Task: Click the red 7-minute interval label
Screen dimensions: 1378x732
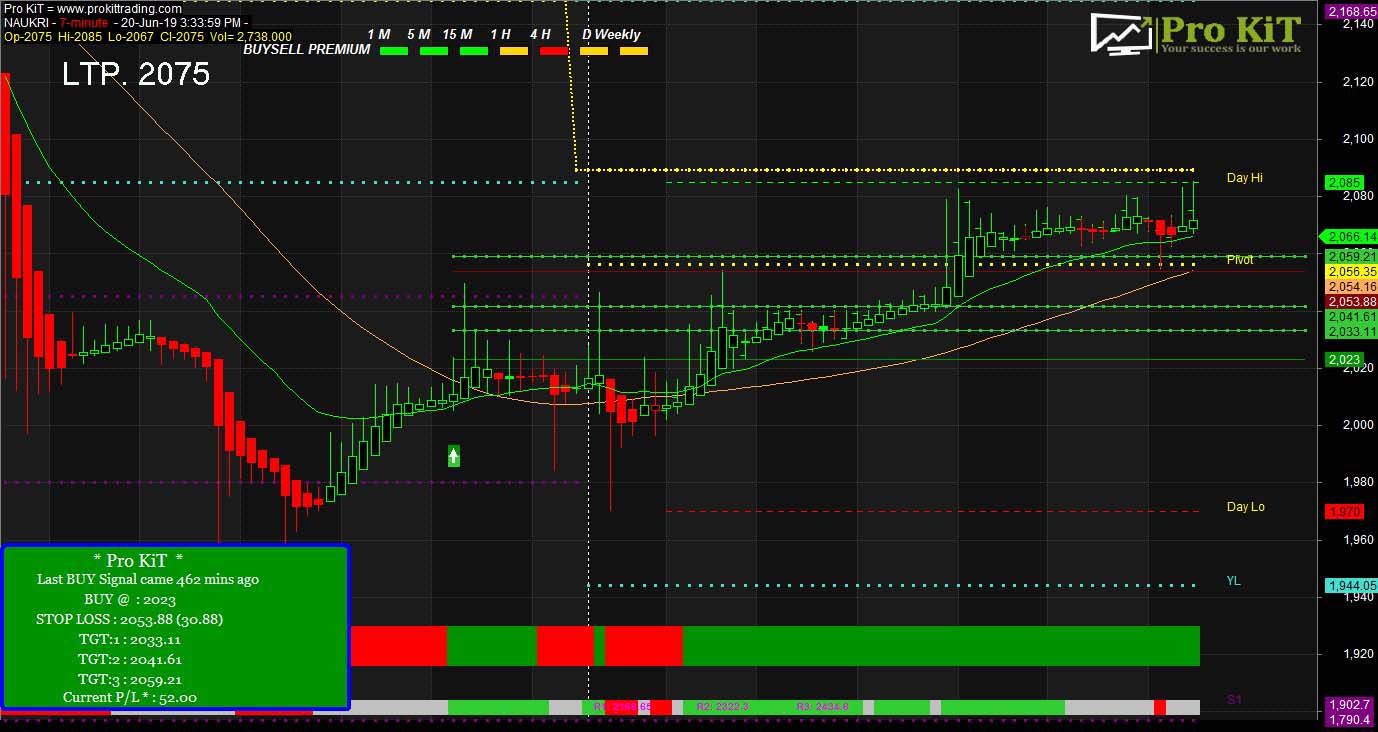Action: [x=83, y=22]
